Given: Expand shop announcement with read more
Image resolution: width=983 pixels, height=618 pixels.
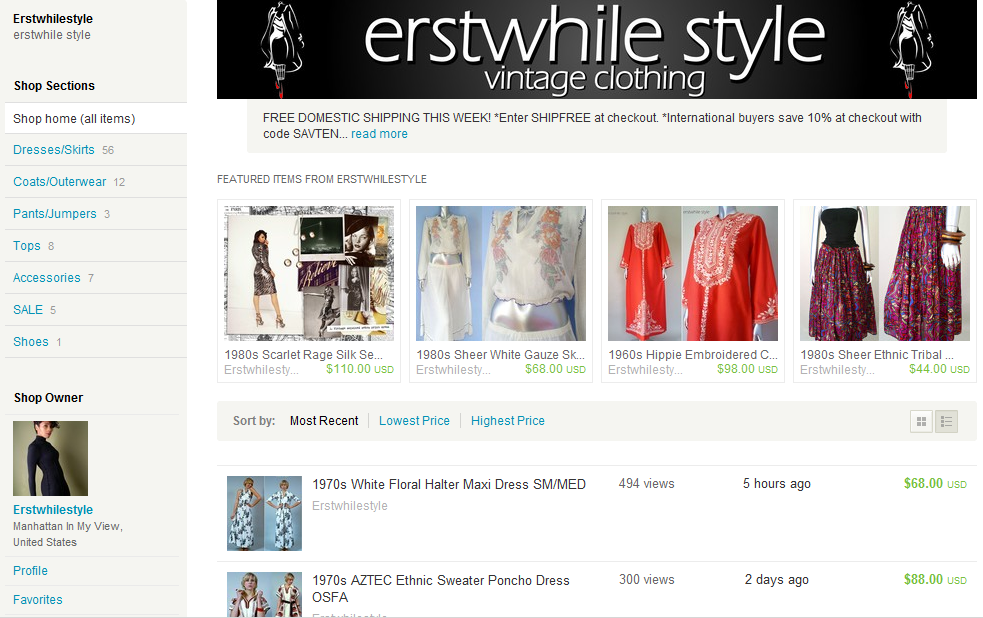Looking at the screenshot, I should 379,134.
